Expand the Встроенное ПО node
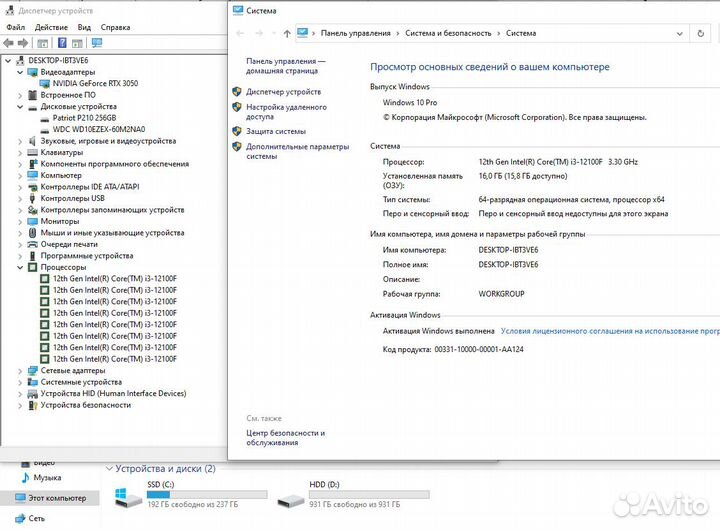The height and width of the screenshot is (530, 720). (20, 96)
